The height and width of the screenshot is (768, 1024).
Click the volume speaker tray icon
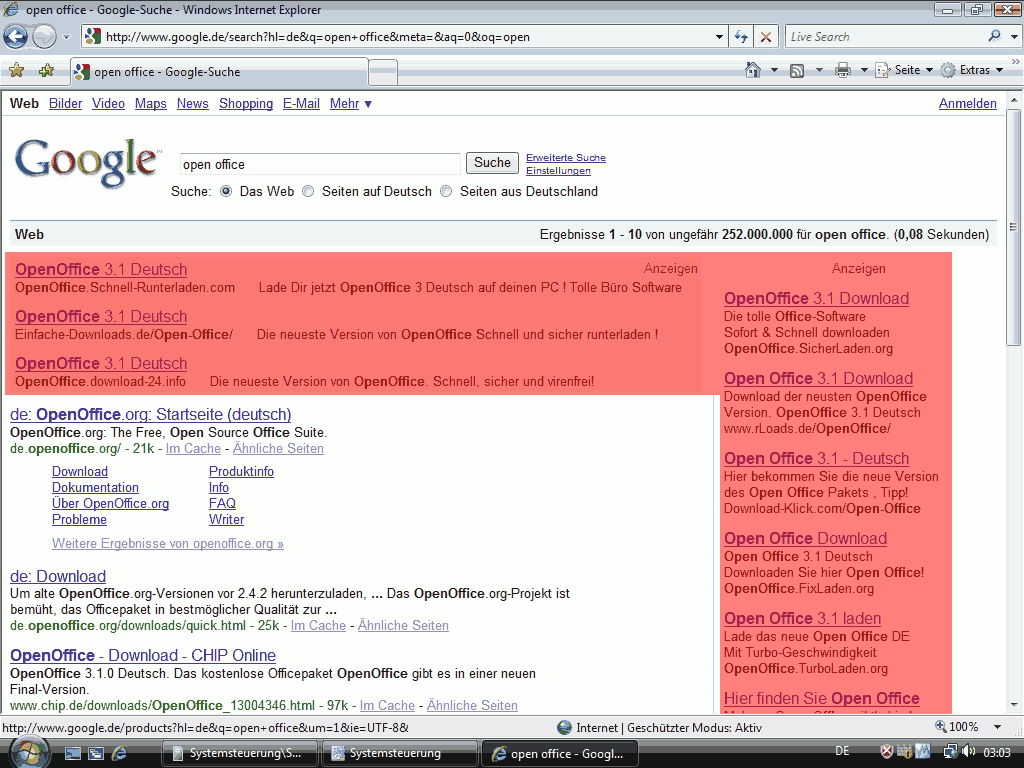(x=968, y=752)
